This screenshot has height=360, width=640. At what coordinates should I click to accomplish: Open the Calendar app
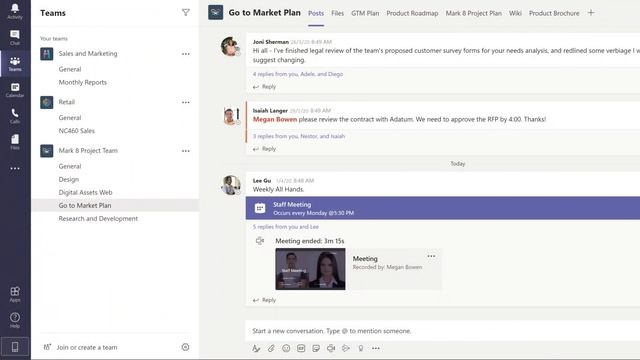click(15, 90)
